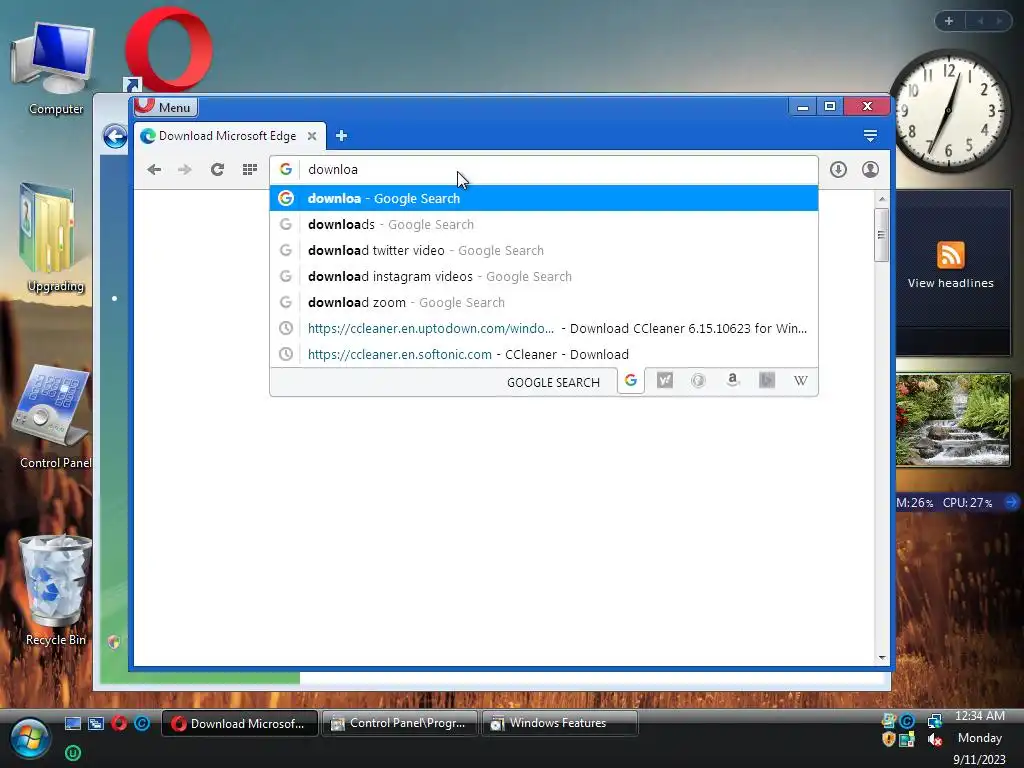
Task: Open the Opera Menu button
Action: 166,106
